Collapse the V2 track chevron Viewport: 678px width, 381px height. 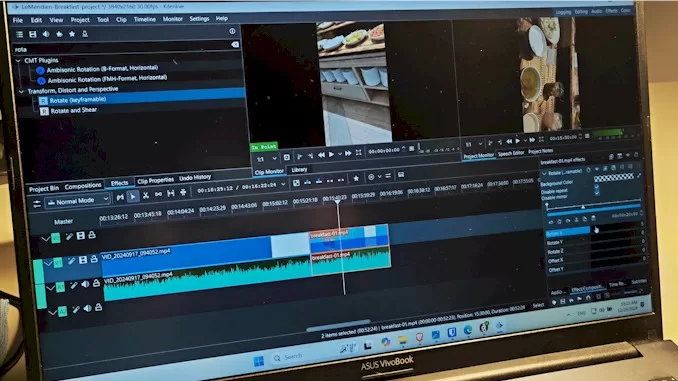click(x=45, y=239)
